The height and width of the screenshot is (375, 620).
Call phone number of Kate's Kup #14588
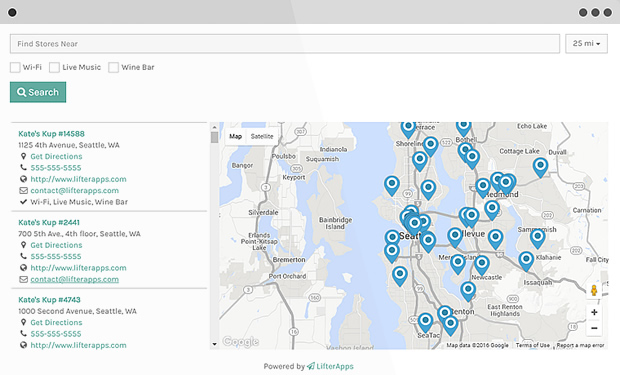coord(56,168)
